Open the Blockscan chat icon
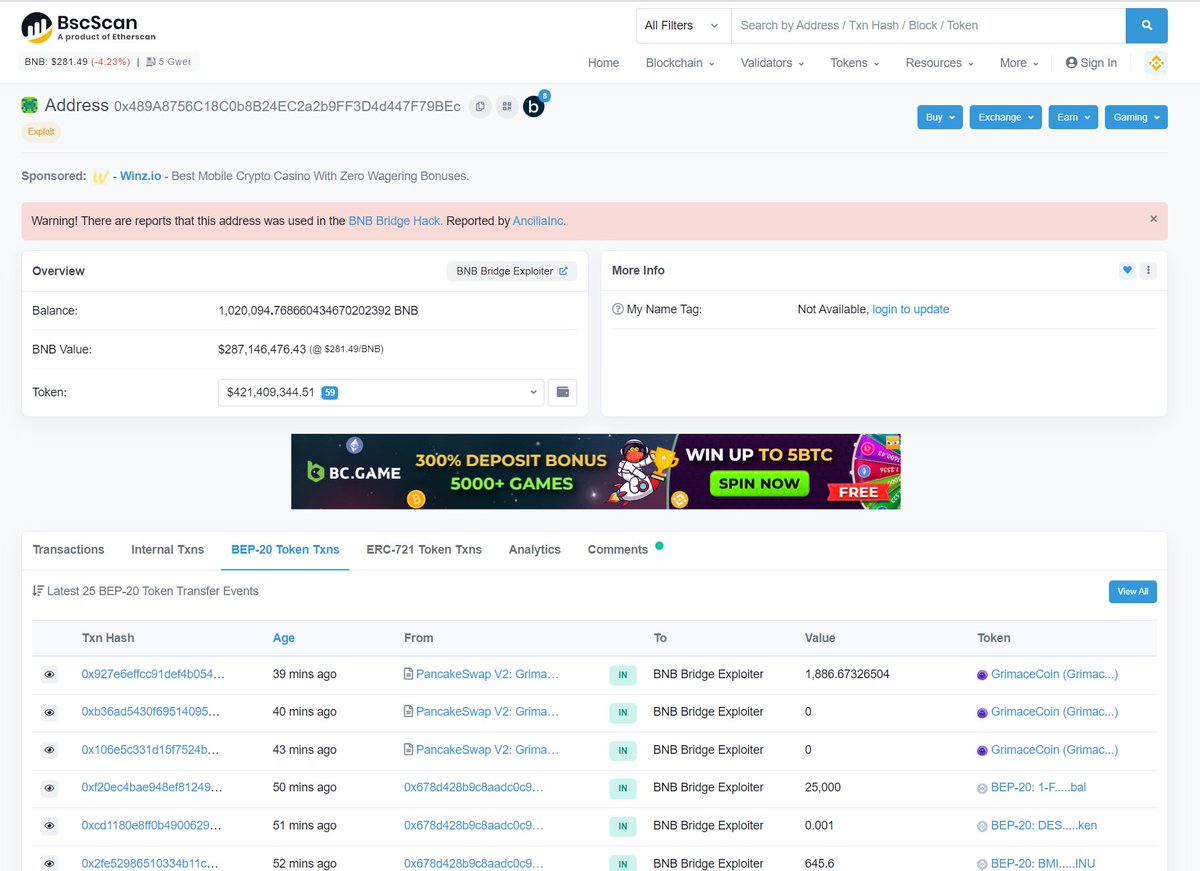 click(x=534, y=106)
